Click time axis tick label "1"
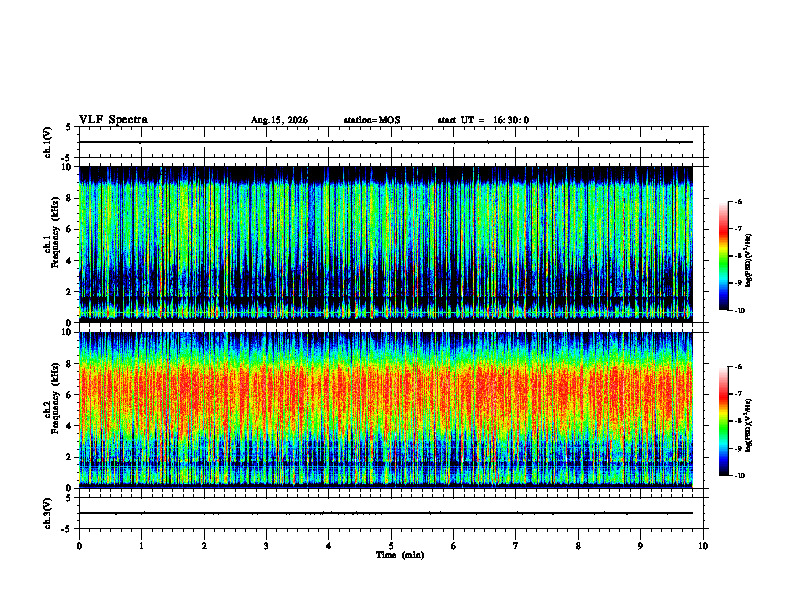 [141, 546]
